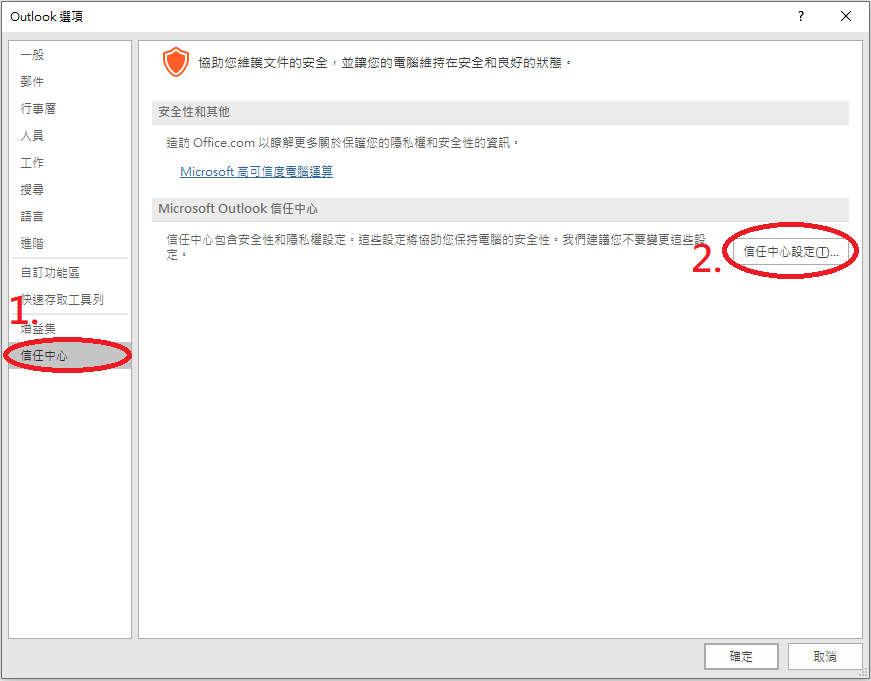The image size is (871, 681).
Task: Go to the 搜尋 options
Action: pyautogui.click(x=70, y=189)
